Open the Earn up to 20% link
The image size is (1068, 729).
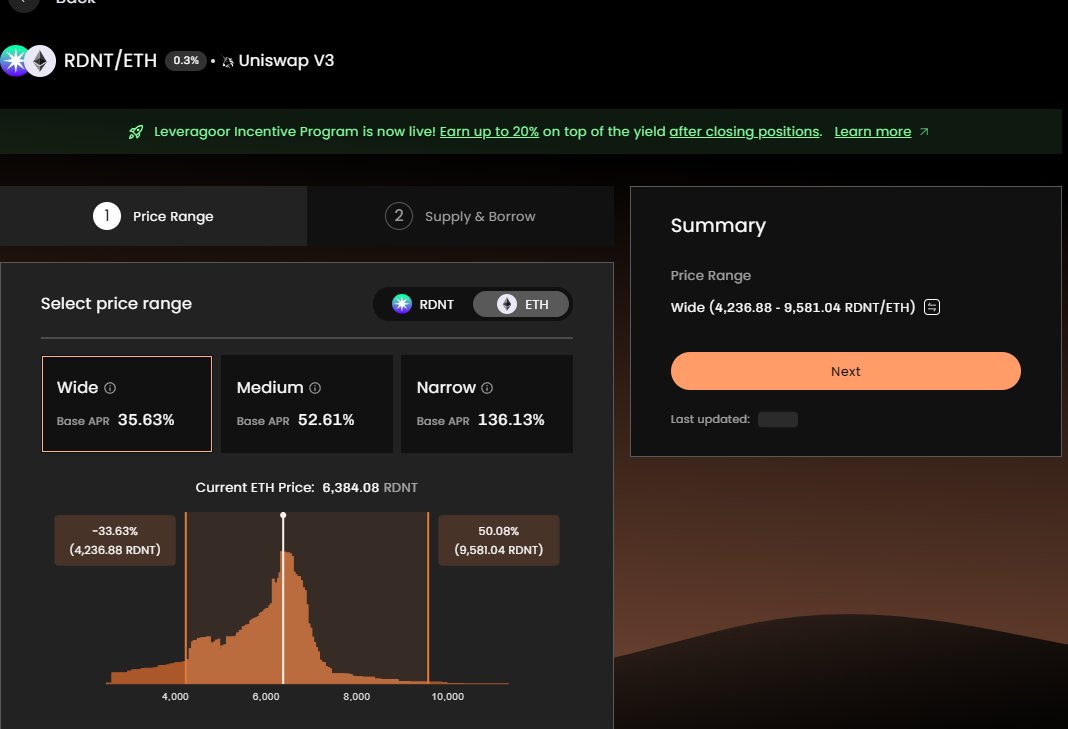(489, 131)
